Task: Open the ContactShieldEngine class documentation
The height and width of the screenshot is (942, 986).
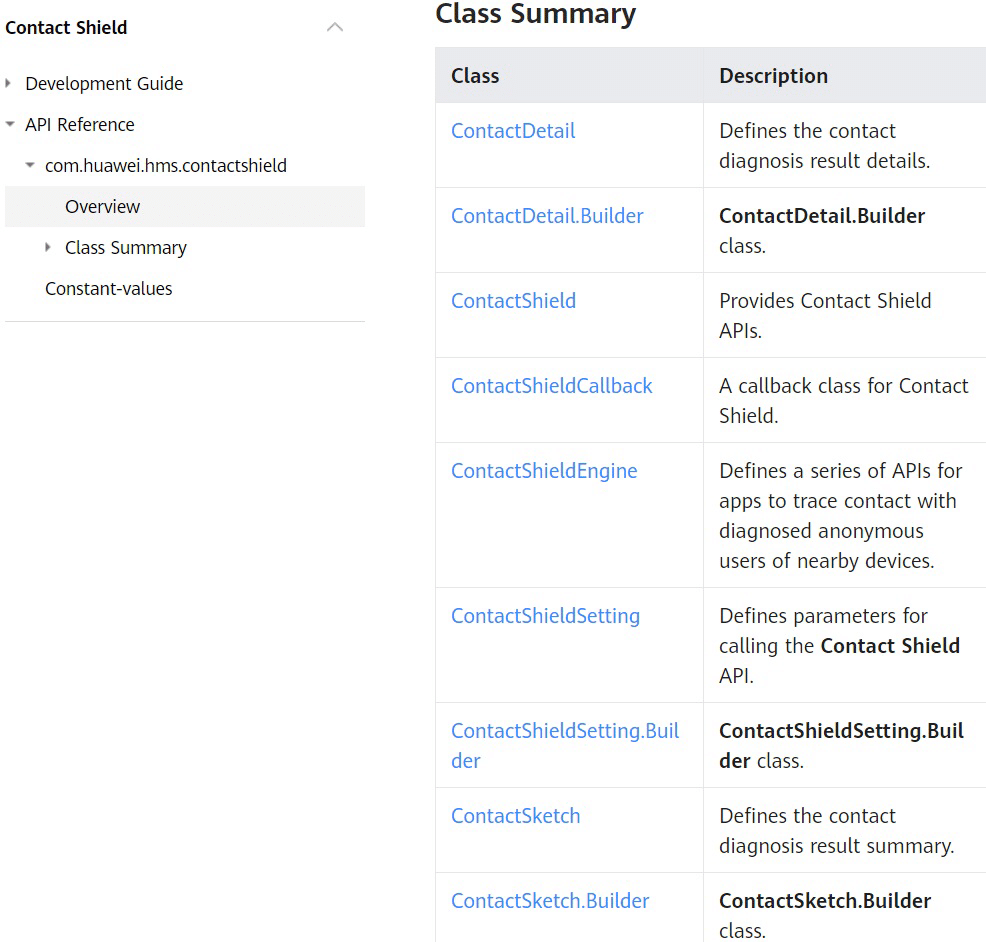Action: (544, 471)
